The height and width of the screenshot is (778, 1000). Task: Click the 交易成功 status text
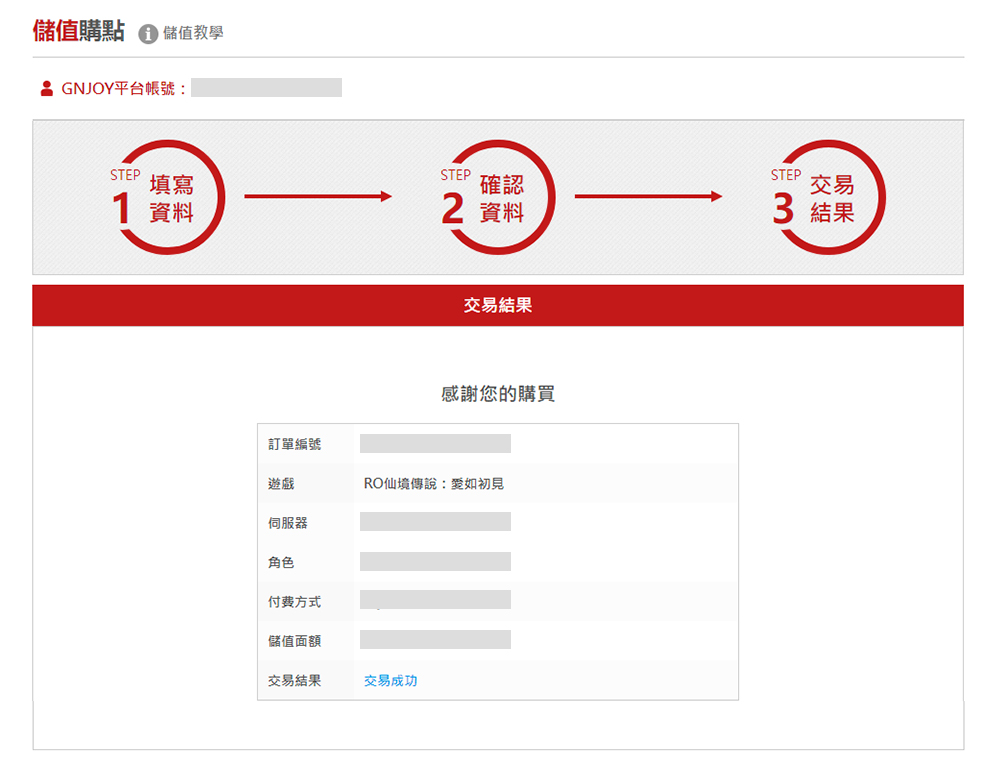click(x=391, y=681)
